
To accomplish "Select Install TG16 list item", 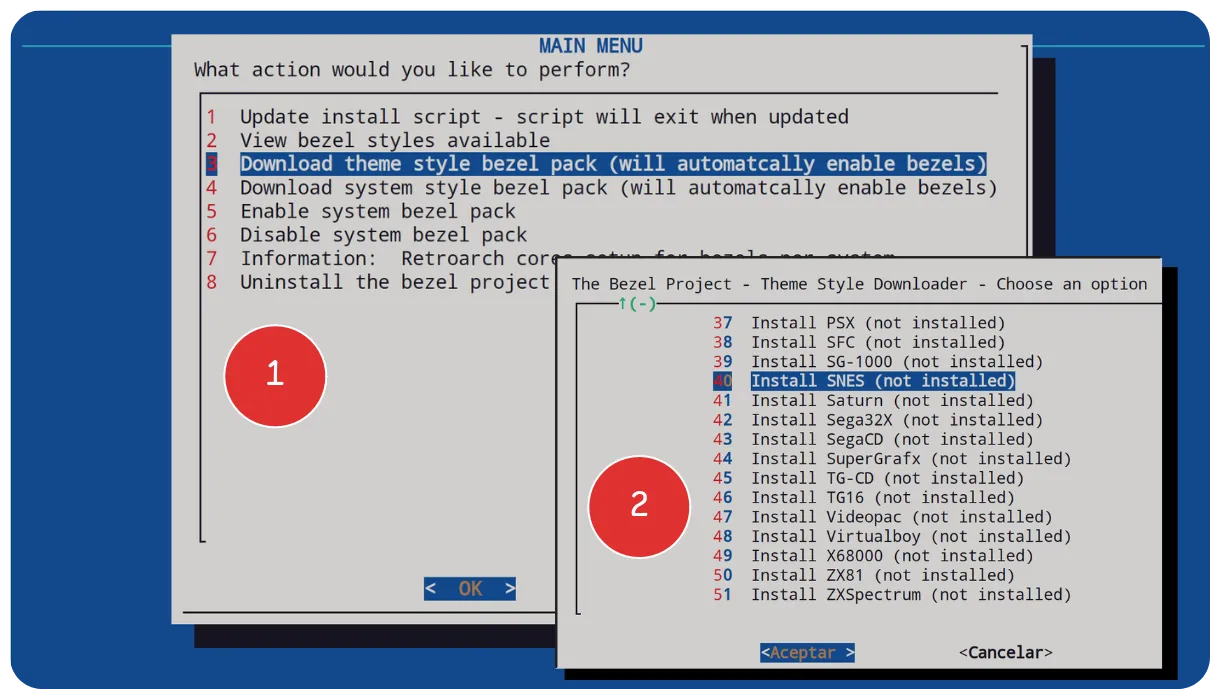I will [x=882, y=498].
